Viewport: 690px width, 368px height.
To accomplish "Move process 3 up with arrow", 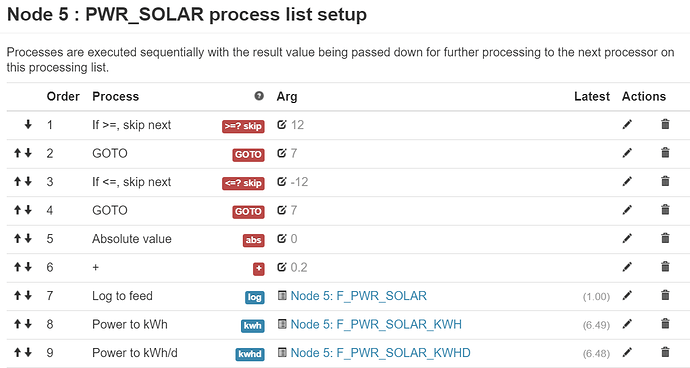I will click(x=18, y=181).
